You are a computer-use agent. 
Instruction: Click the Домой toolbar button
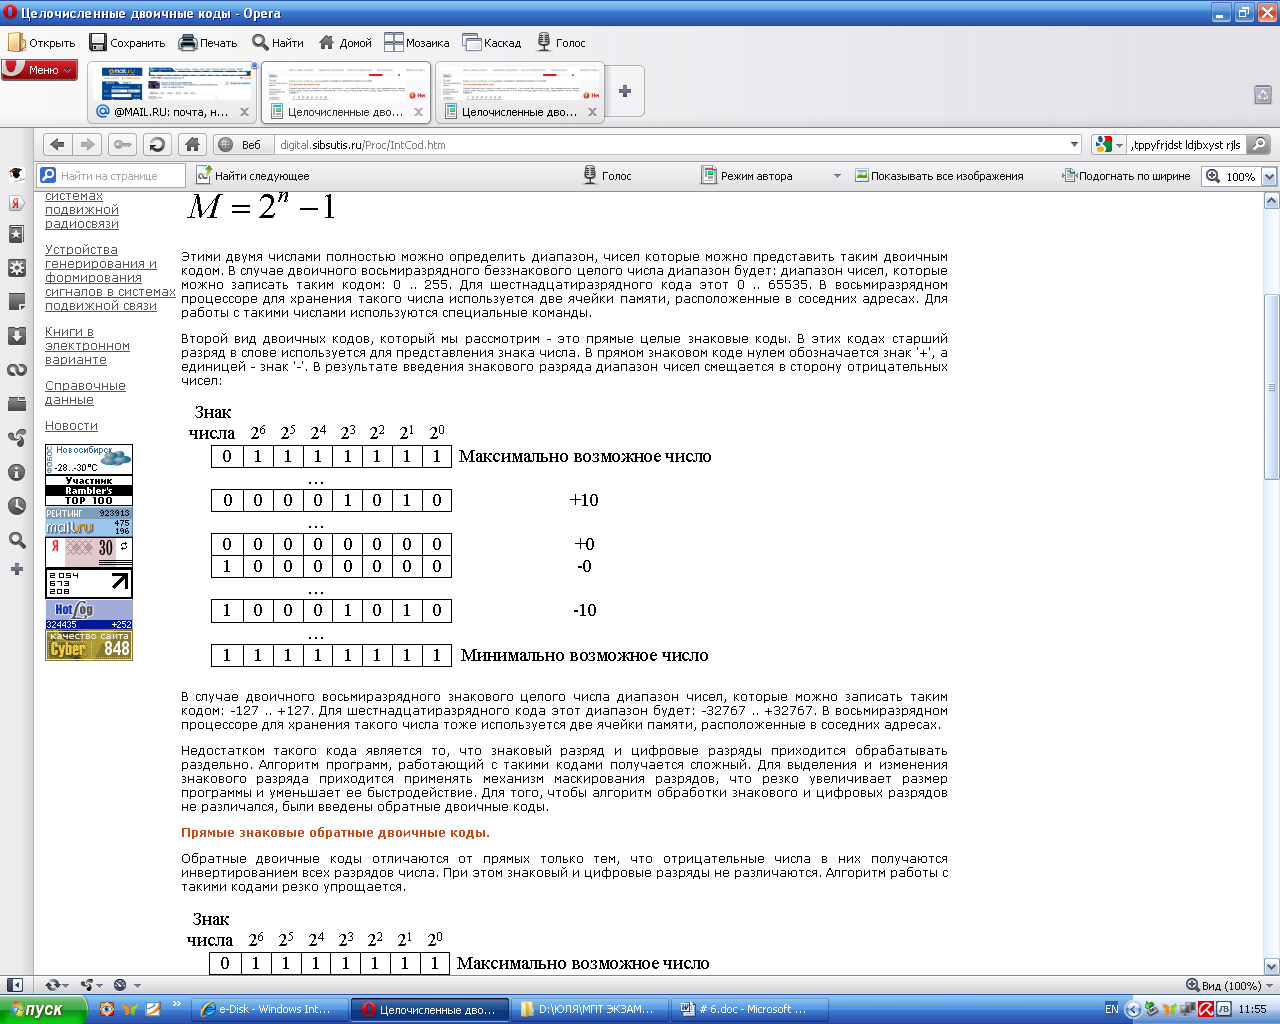click(x=345, y=42)
